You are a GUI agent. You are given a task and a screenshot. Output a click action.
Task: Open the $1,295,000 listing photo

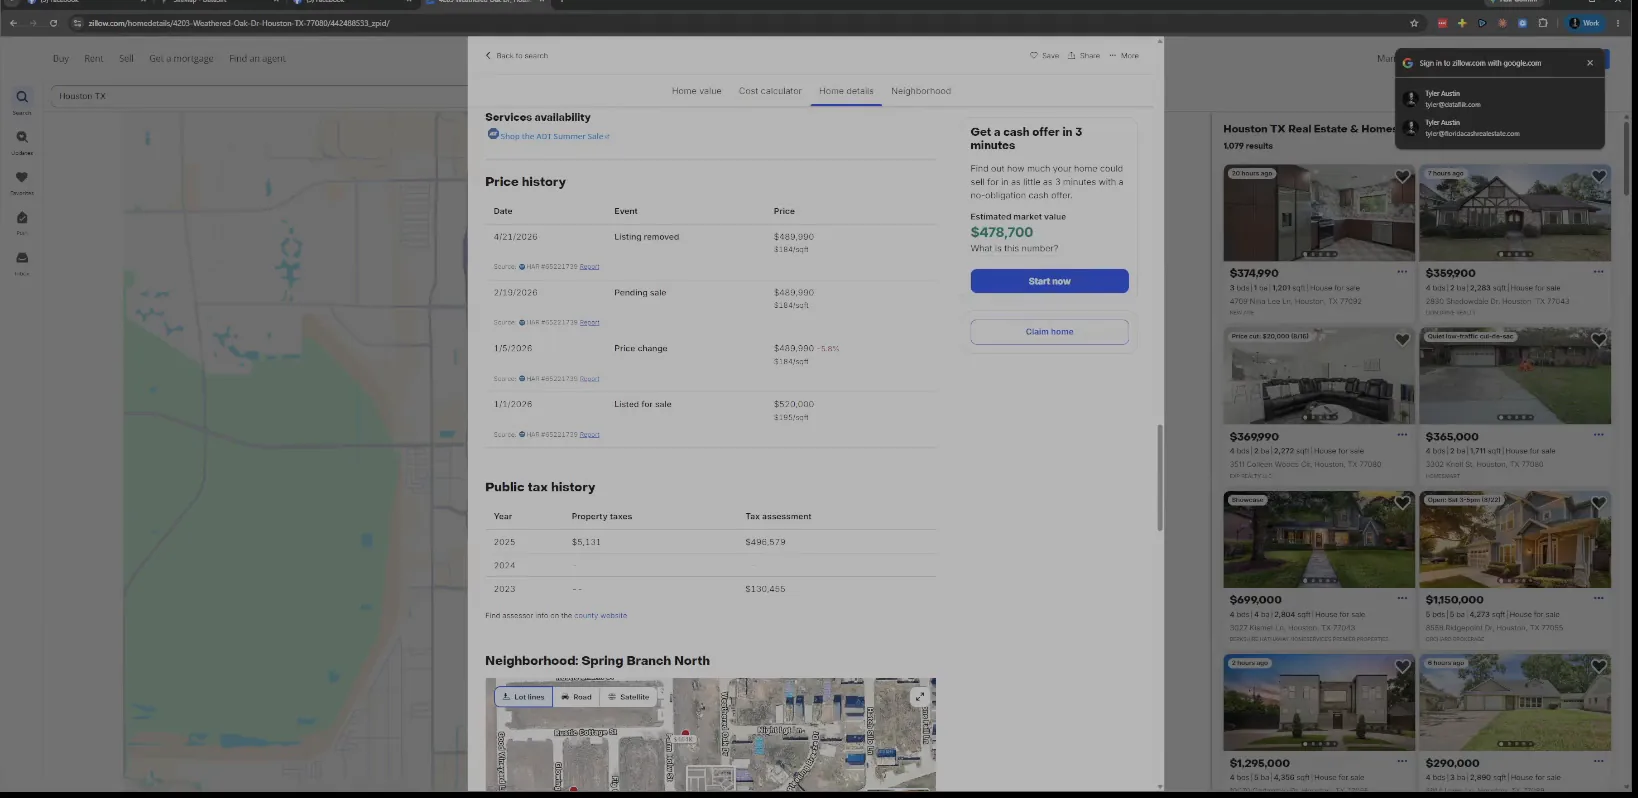click(1319, 702)
